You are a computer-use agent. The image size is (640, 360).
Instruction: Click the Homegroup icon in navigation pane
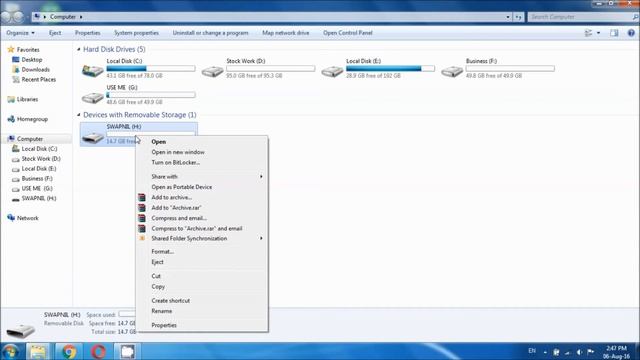(11, 119)
